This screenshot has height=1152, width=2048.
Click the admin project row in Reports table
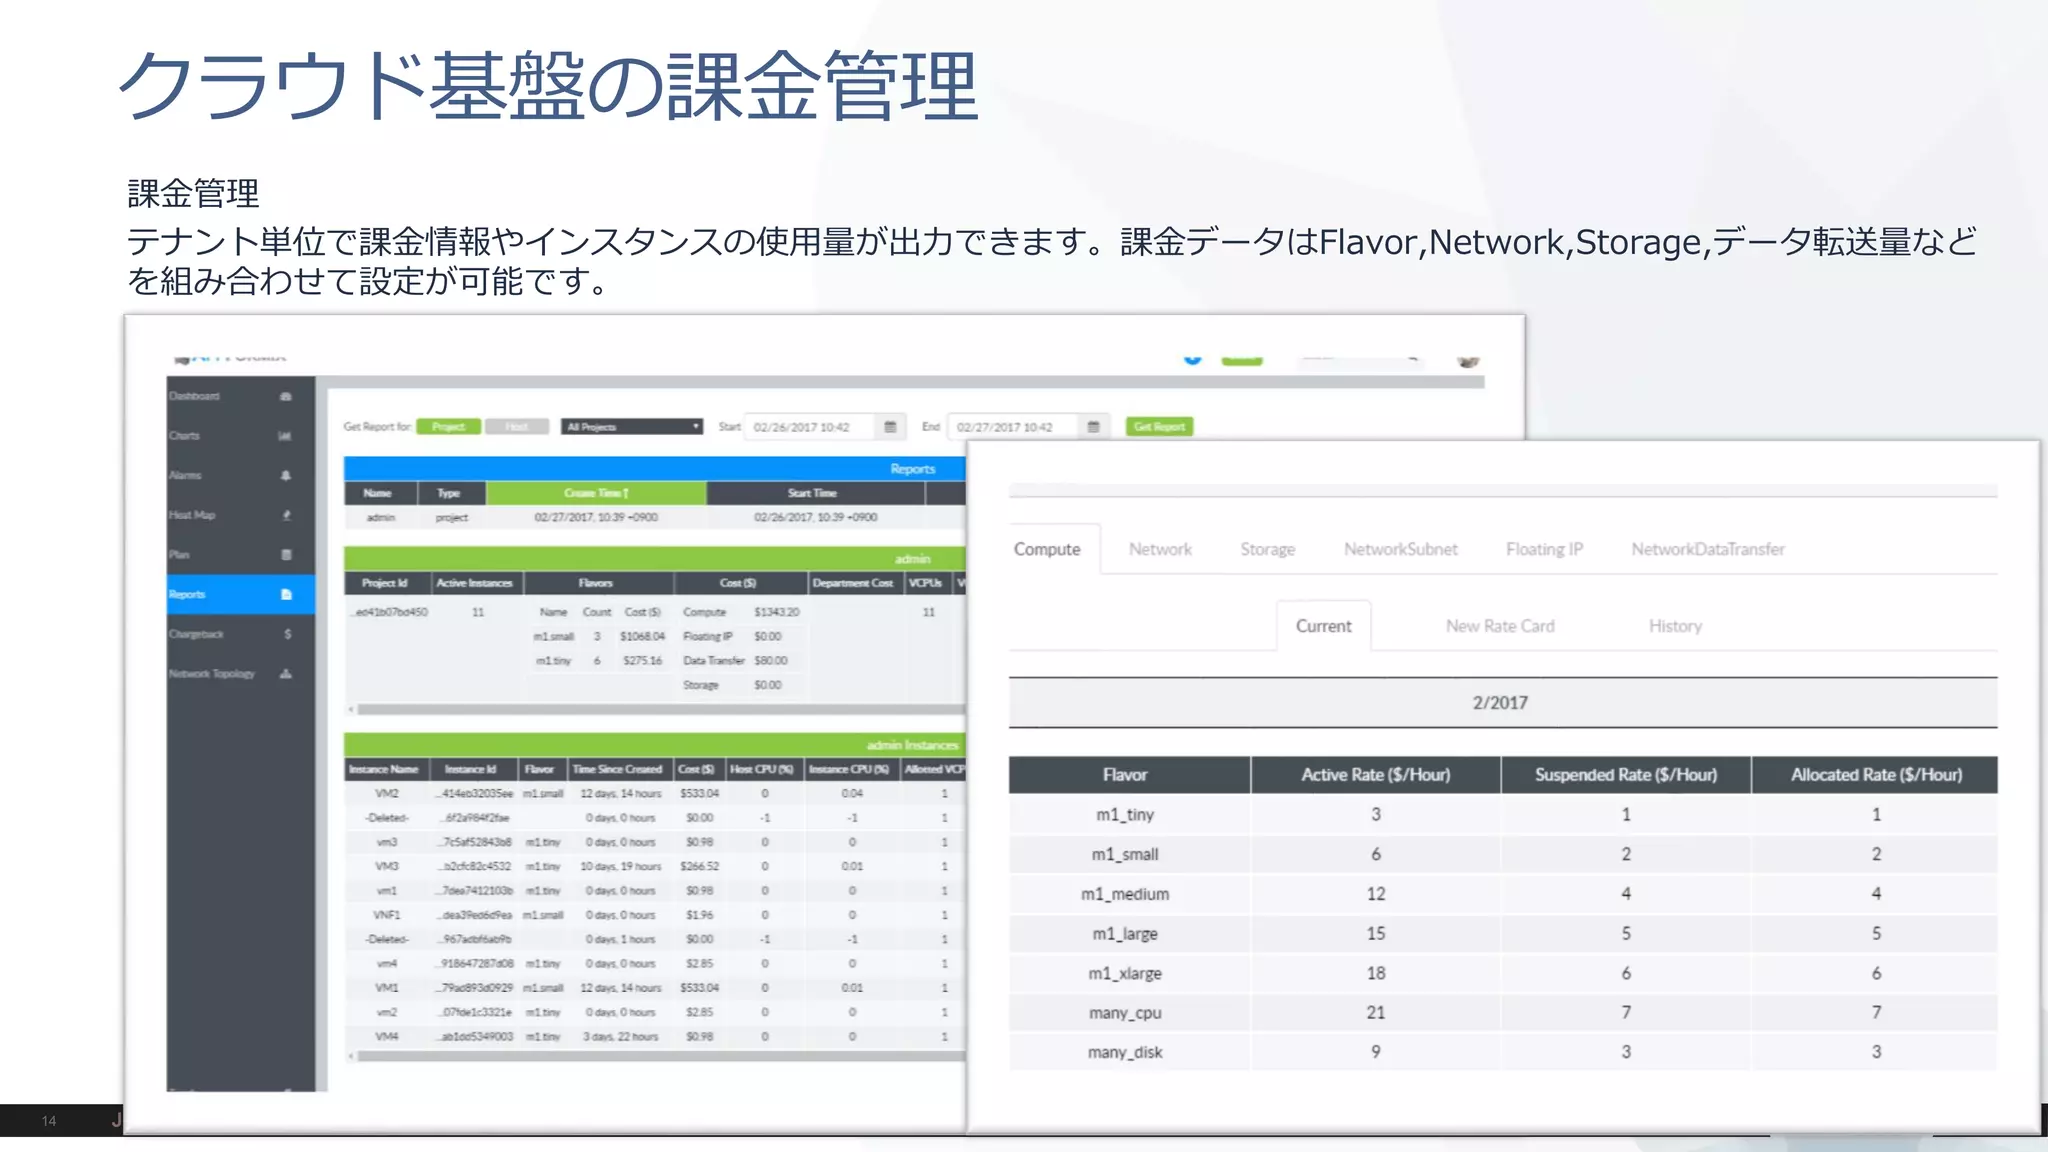pos(656,518)
